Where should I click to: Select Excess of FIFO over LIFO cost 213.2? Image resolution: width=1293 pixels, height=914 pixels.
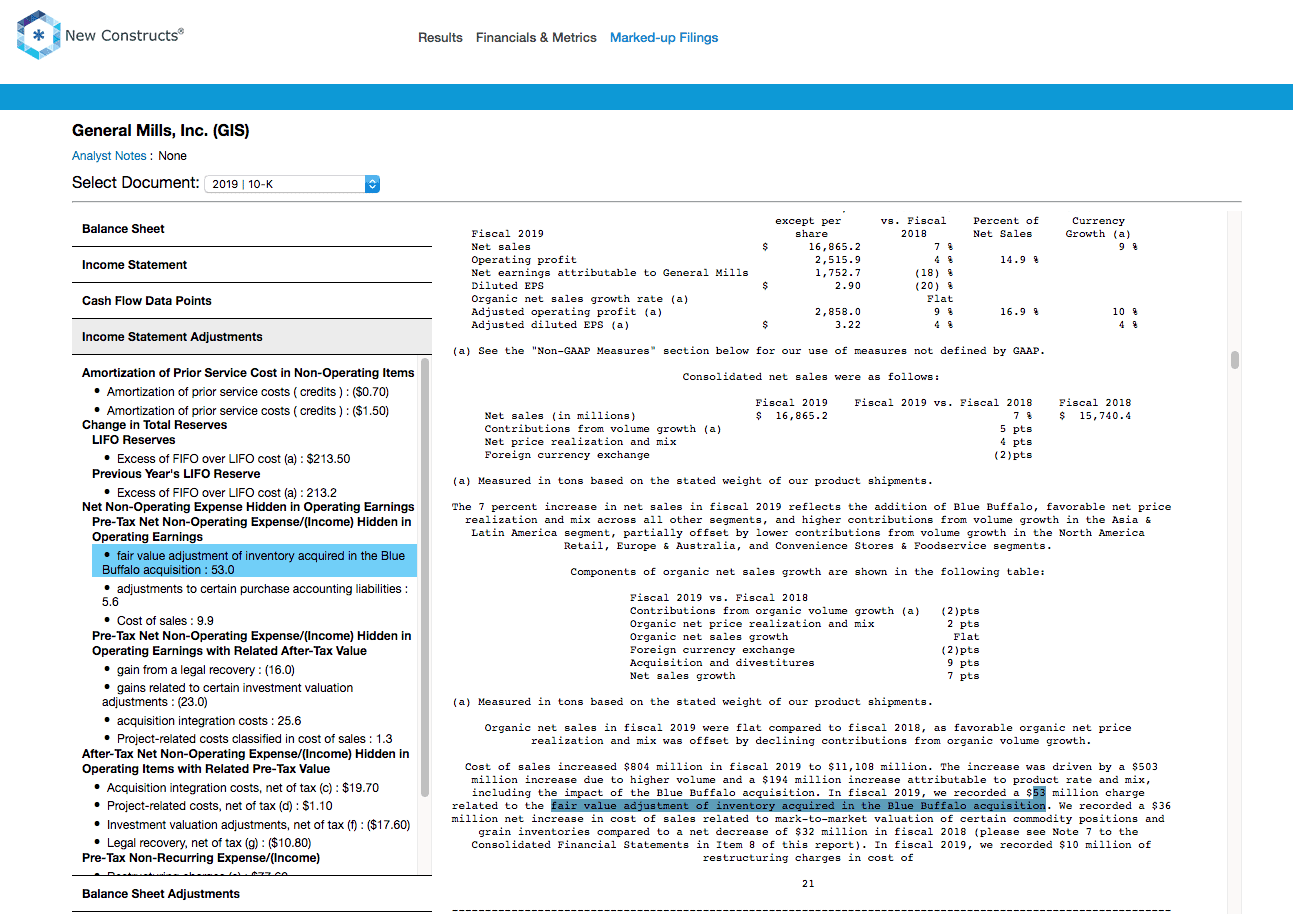point(226,492)
